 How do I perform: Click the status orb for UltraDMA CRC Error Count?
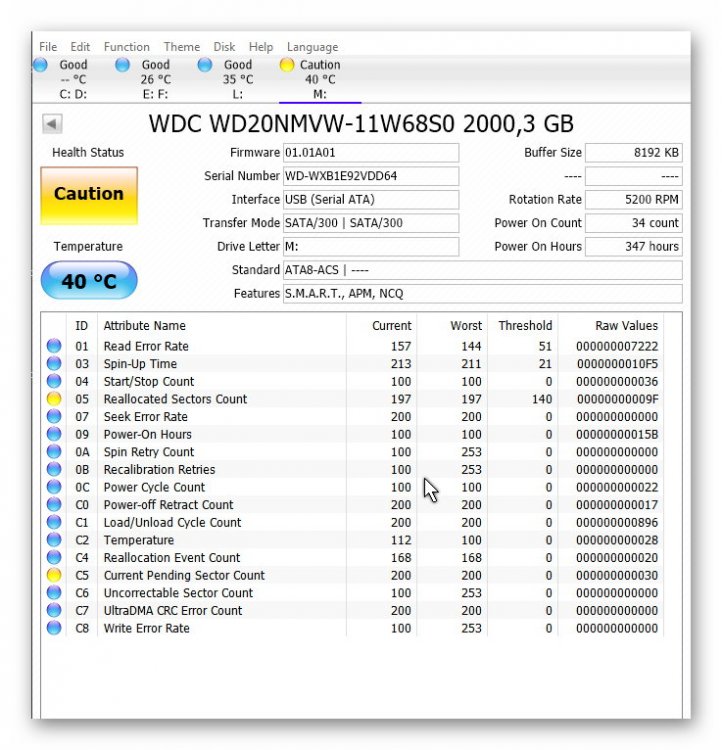(x=54, y=610)
